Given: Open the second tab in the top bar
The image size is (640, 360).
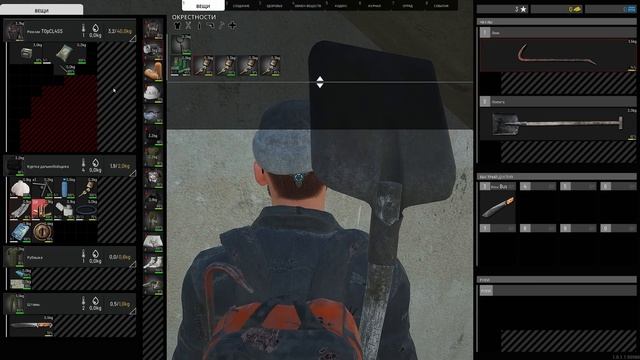Looking at the screenshot, I should click(241, 5).
